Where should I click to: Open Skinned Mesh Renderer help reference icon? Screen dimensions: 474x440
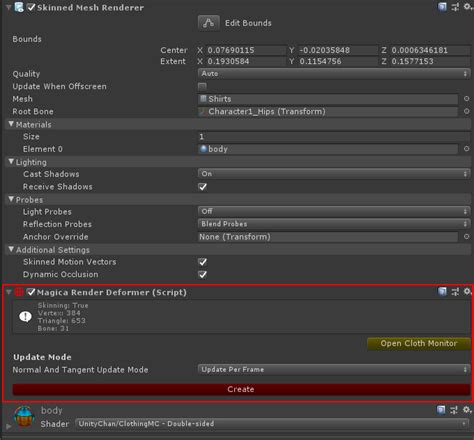pos(442,7)
